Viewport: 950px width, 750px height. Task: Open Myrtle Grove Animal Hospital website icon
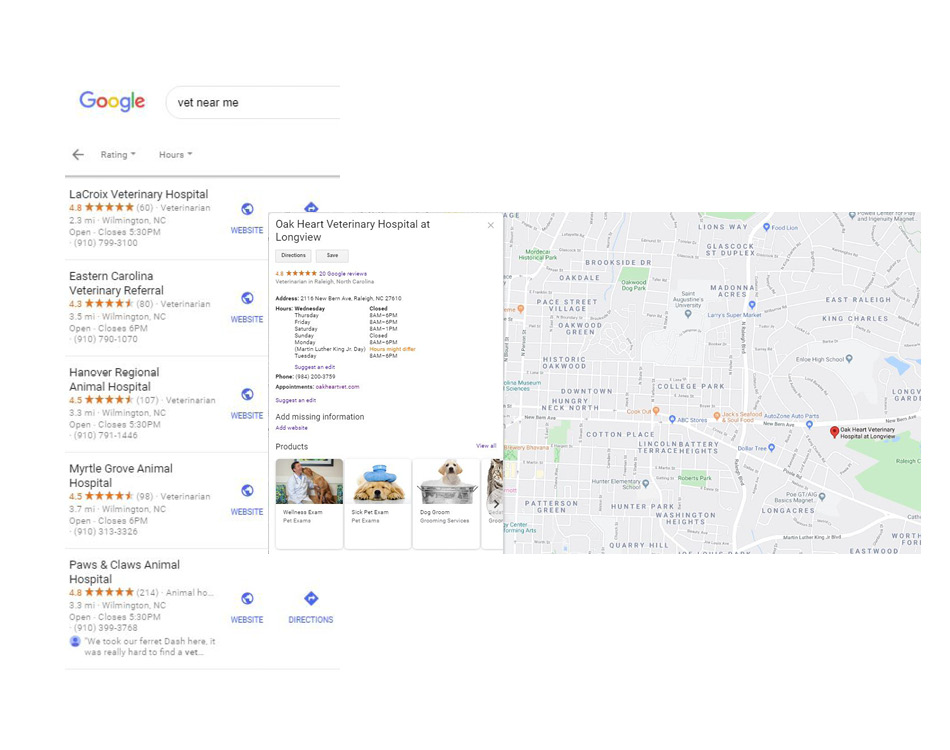[x=247, y=491]
